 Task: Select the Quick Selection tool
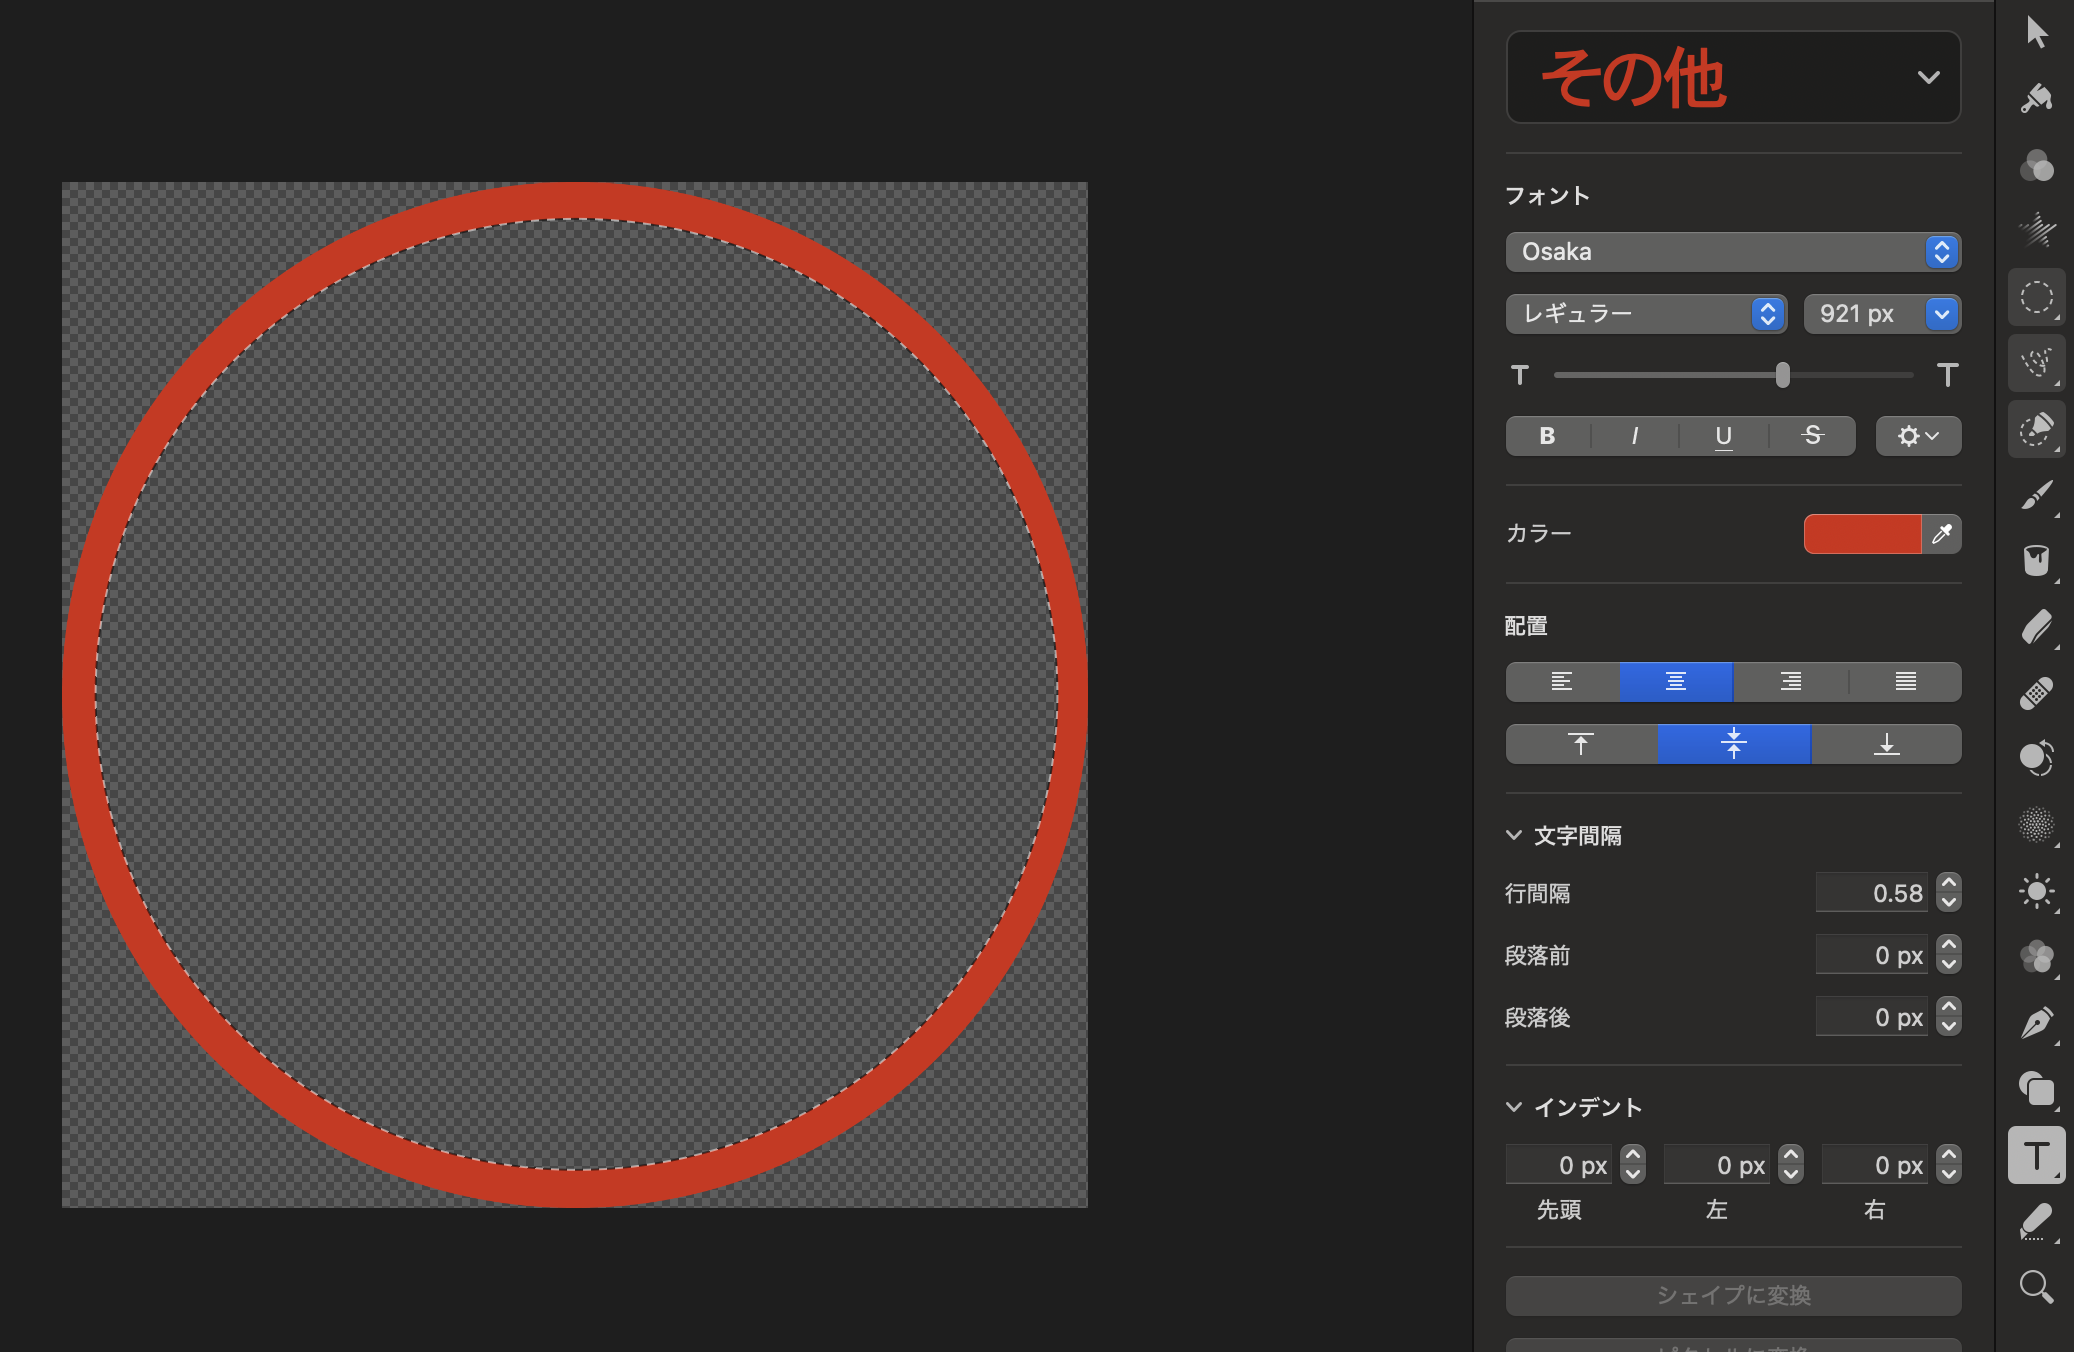[x=2036, y=429]
